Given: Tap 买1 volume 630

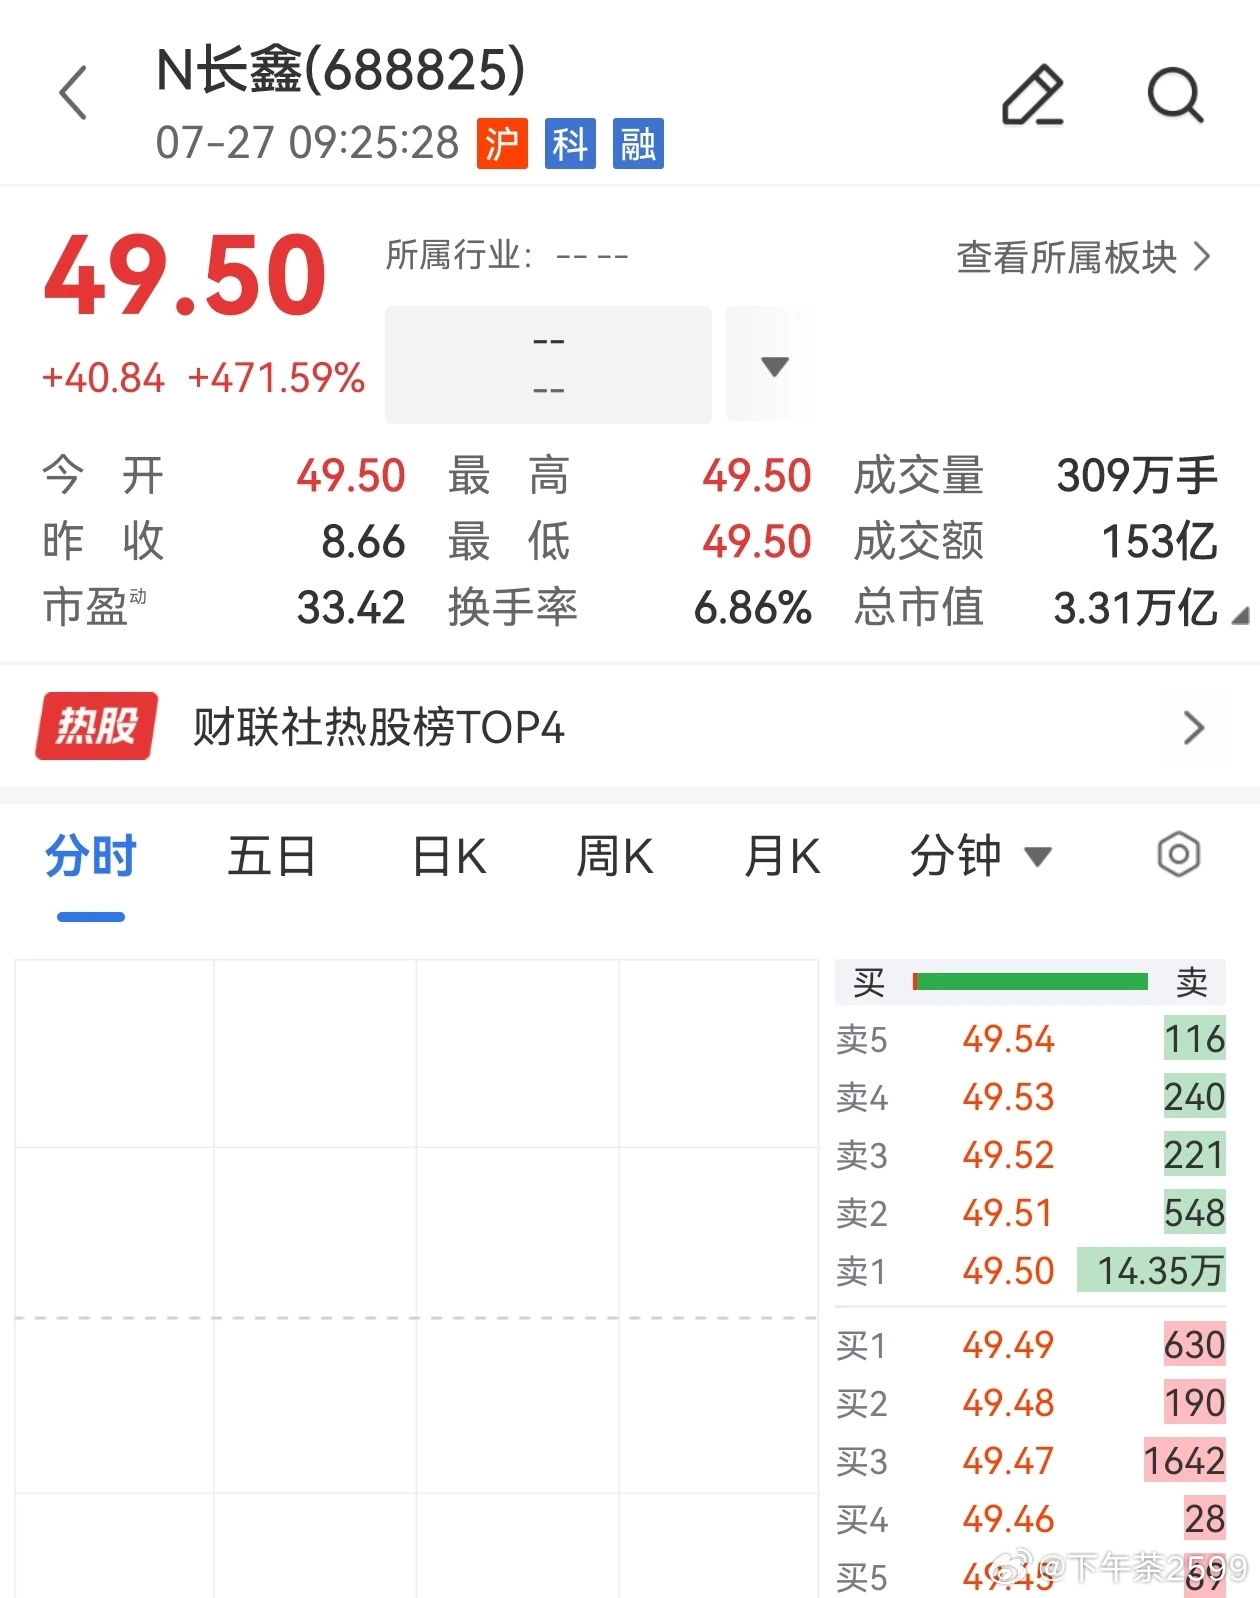Looking at the screenshot, I should tap(1195, 1345).
